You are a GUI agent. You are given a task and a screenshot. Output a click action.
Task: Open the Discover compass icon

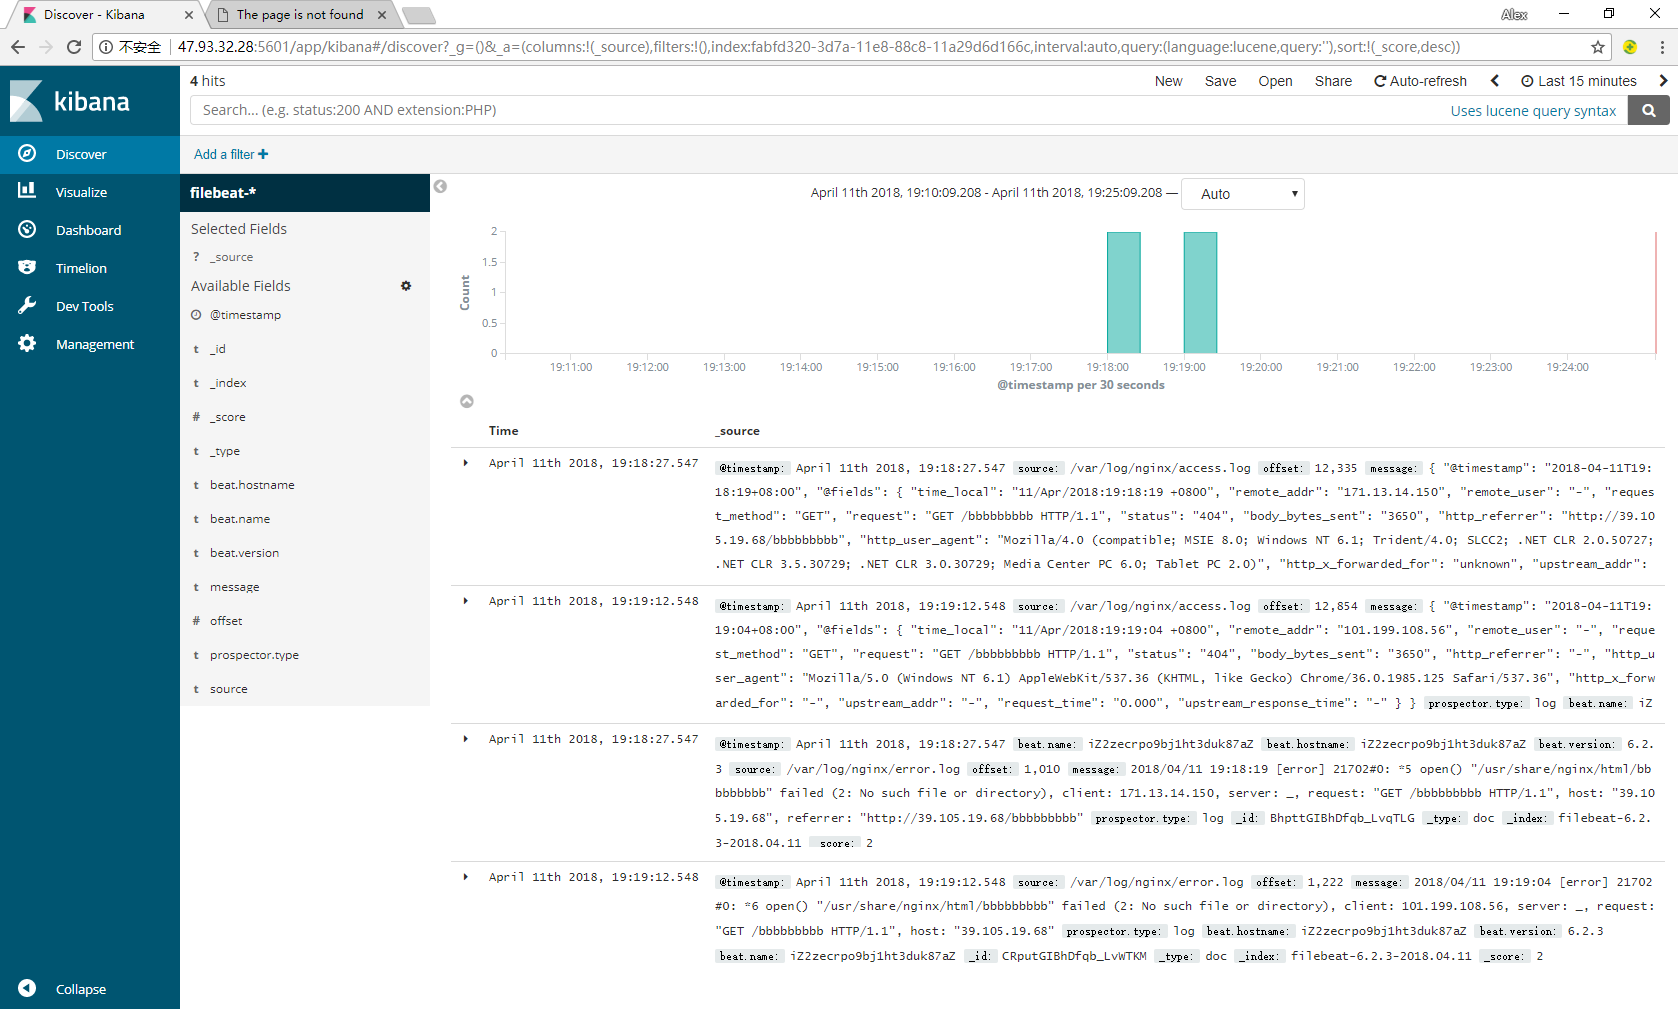pyautogui.click(x=27, y=153)
